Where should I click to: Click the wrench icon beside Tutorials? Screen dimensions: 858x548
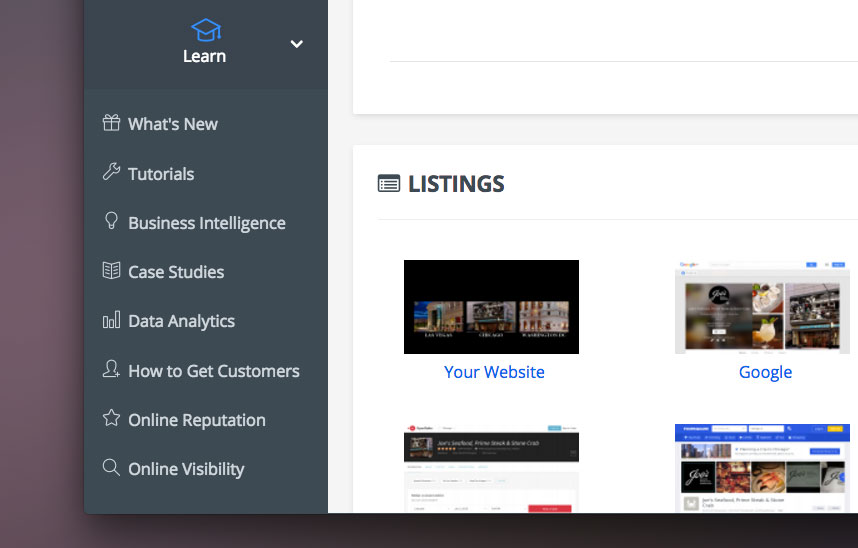coord(111,172)
